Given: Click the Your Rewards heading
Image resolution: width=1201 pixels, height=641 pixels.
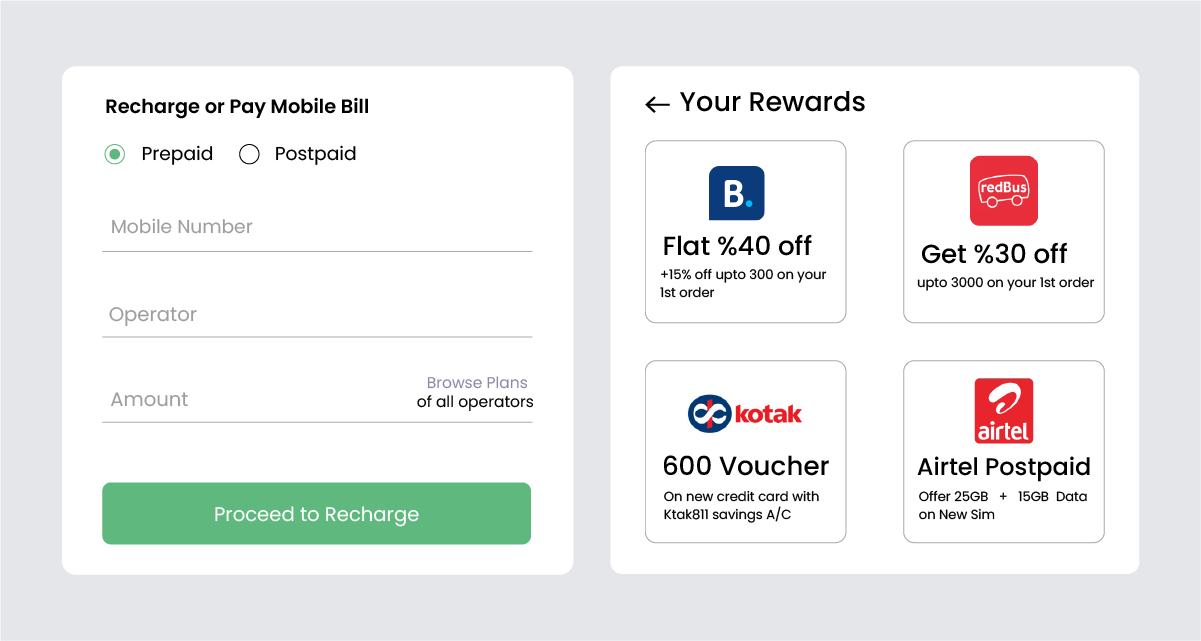Looking at the screenshot, I should 772,102.
